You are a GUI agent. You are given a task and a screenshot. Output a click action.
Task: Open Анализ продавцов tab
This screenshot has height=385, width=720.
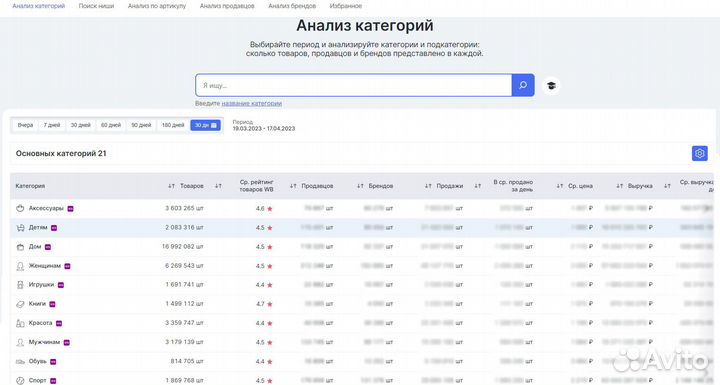227,6
